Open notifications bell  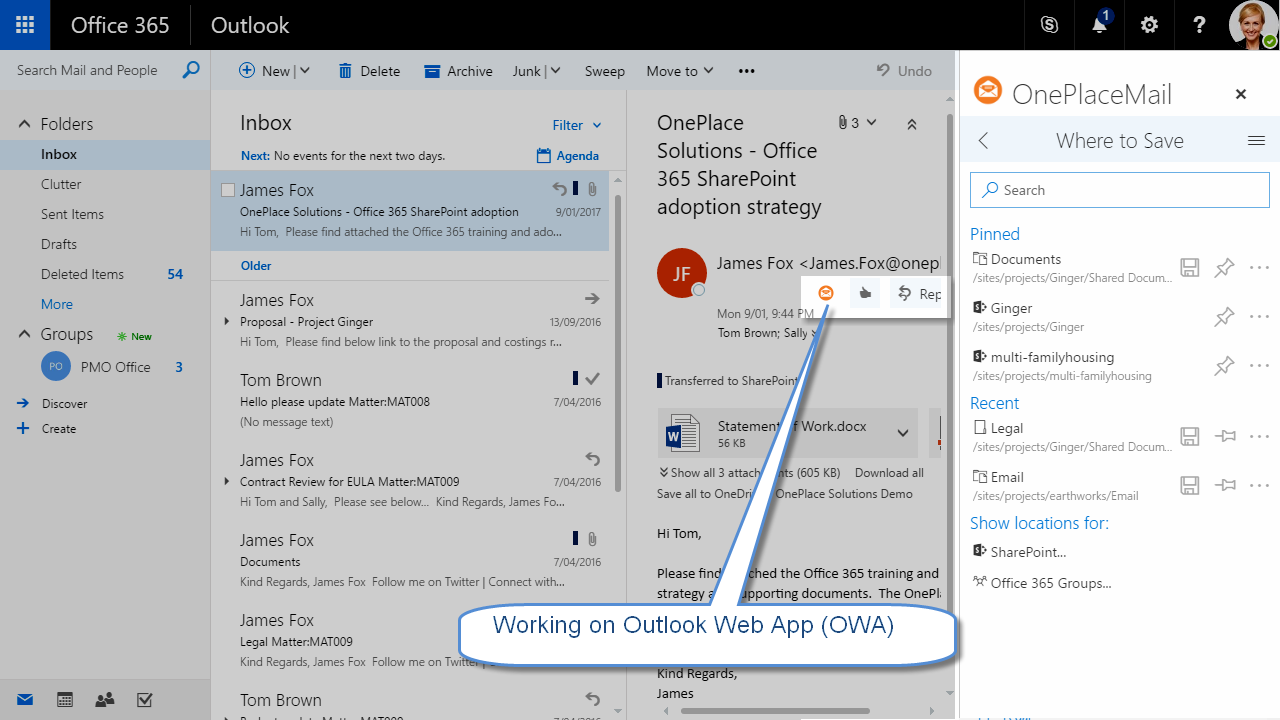(1100, 25)
